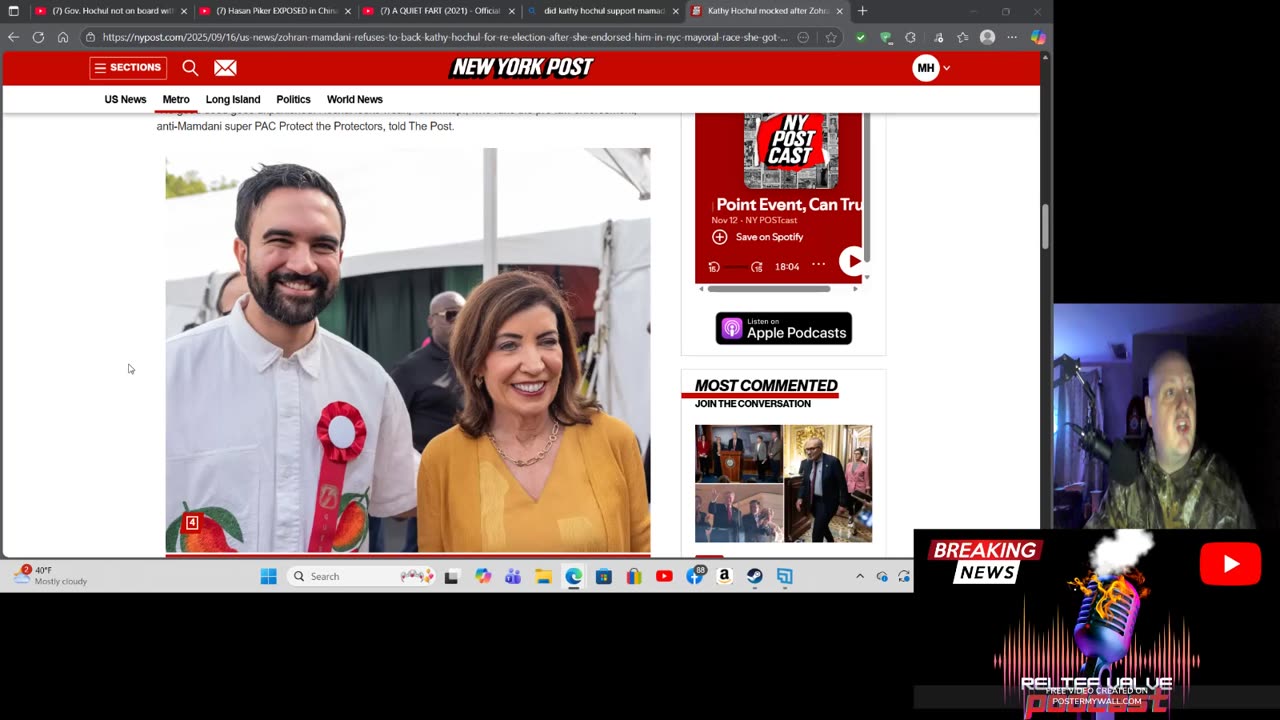This screenshot has width=1280, height=720.
Task: Open weather widget showing 40°F
Action: click(50, 575)
